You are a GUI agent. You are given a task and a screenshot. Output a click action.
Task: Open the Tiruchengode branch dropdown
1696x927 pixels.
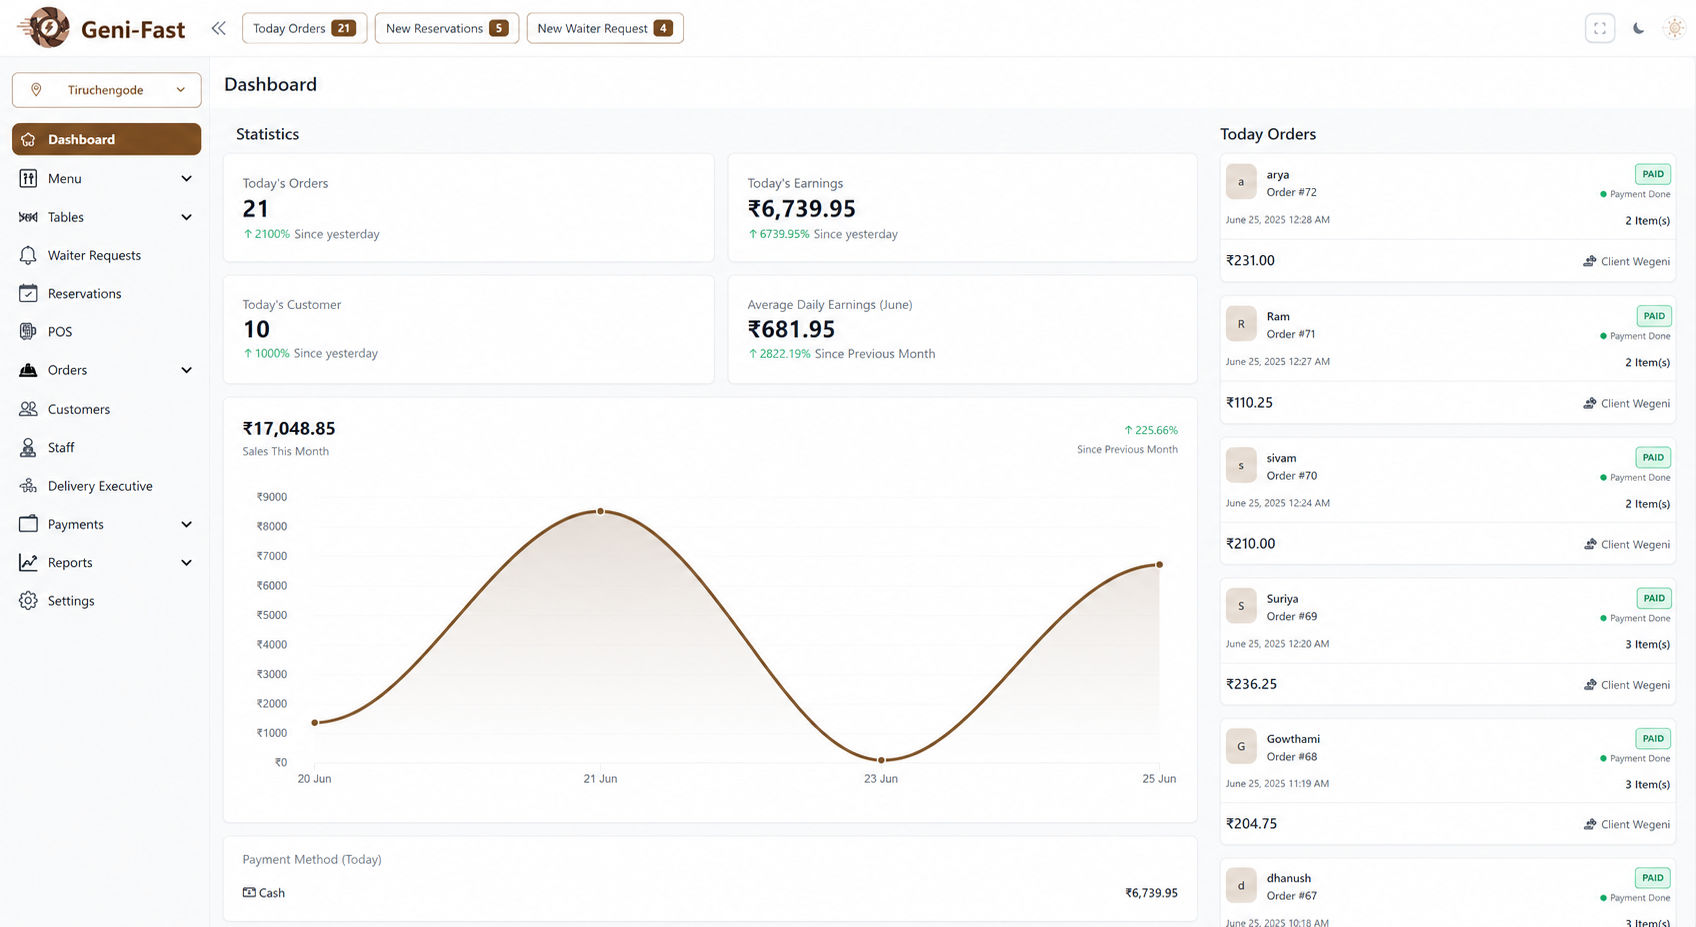106,90
